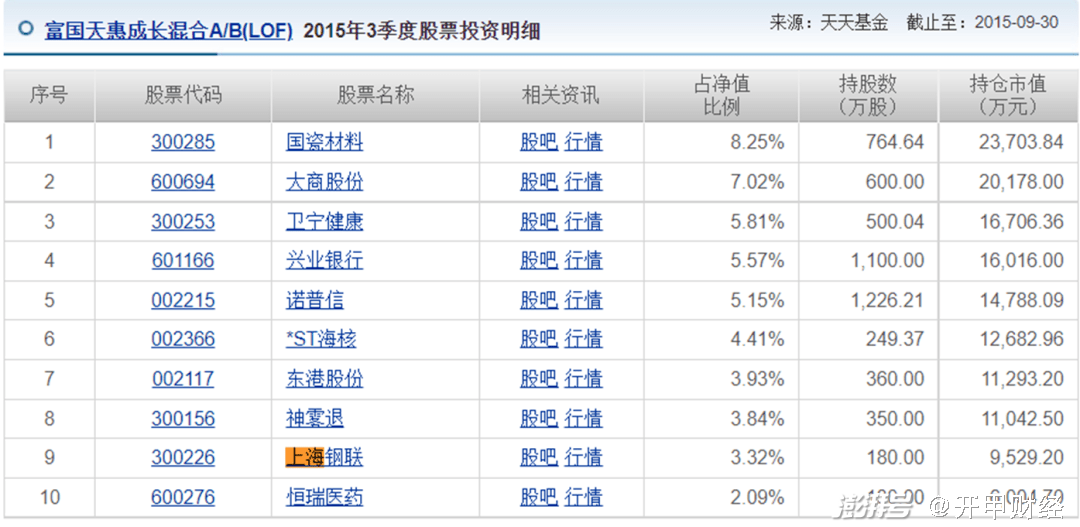Open stock code 300156
The image size is (1080, 527).
point(183,419)
